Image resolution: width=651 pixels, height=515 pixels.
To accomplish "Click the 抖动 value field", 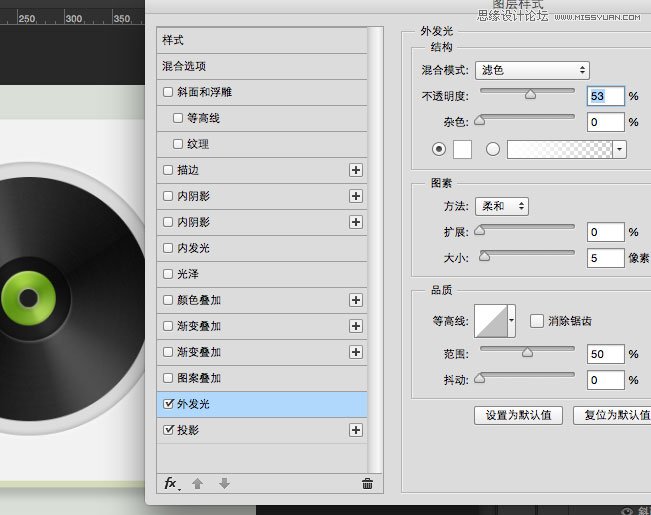I will (606, 380).
